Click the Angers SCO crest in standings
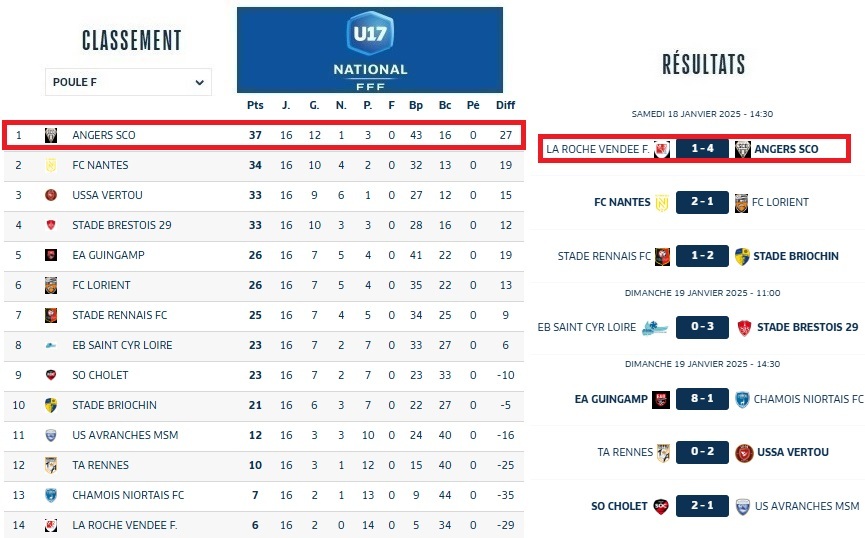The image size is (865, 538). (x=50, y=135)
